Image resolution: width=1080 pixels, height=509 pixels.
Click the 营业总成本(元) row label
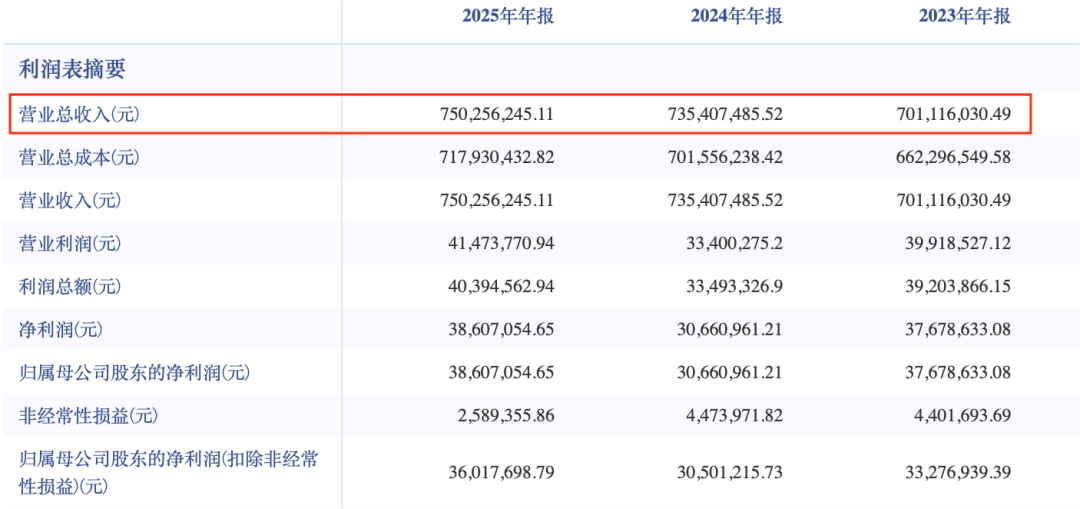click(79, 158)
